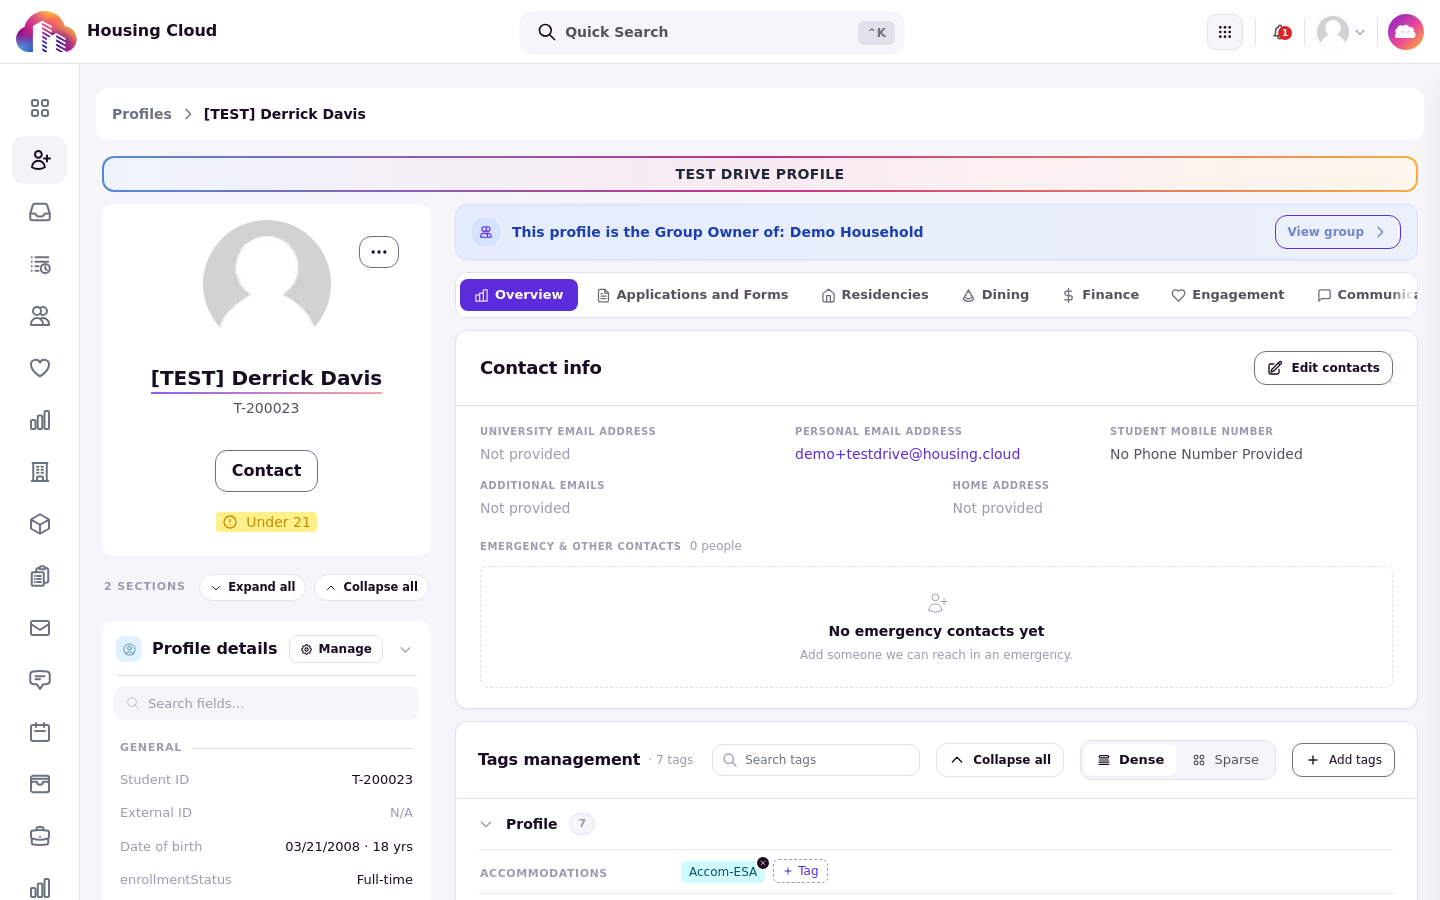Click the Contact button
1440x900 pixels.
(266, 471)
